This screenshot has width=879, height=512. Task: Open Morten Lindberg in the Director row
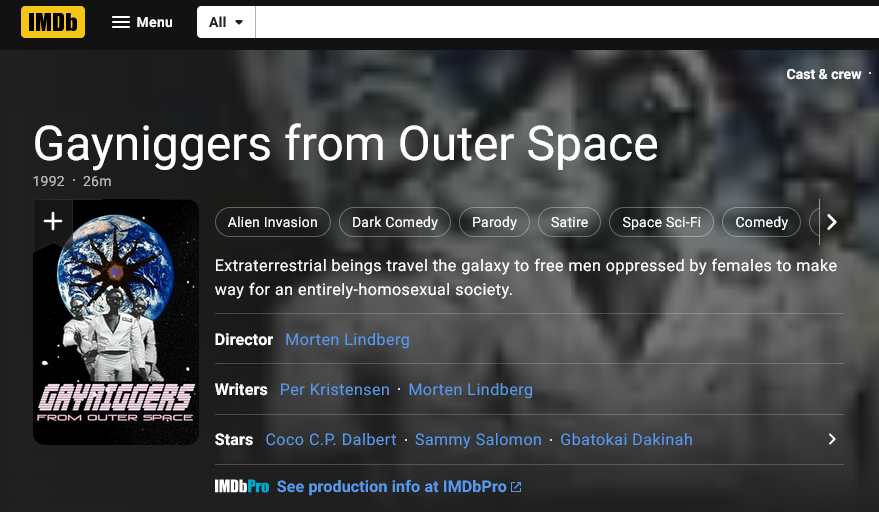[347, 340]
